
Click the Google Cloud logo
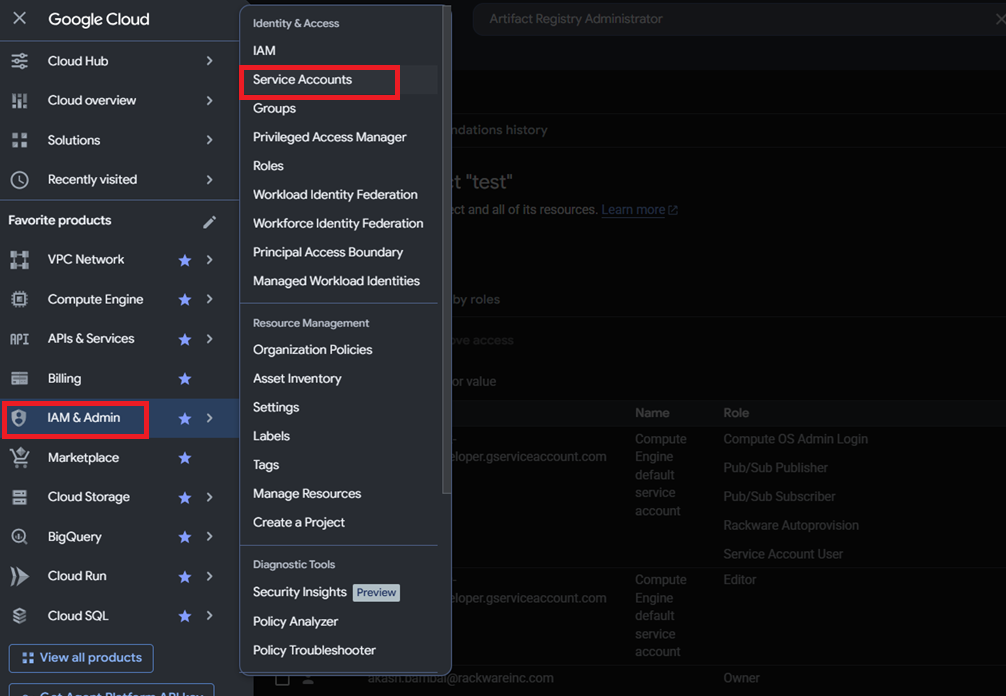(x=99, y=19)
